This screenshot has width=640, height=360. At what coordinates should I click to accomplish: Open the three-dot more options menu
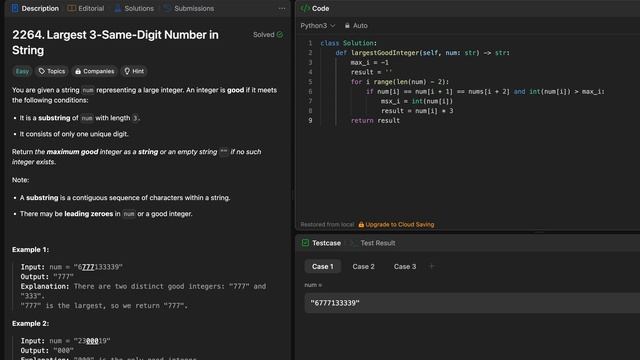pos(282,8)
